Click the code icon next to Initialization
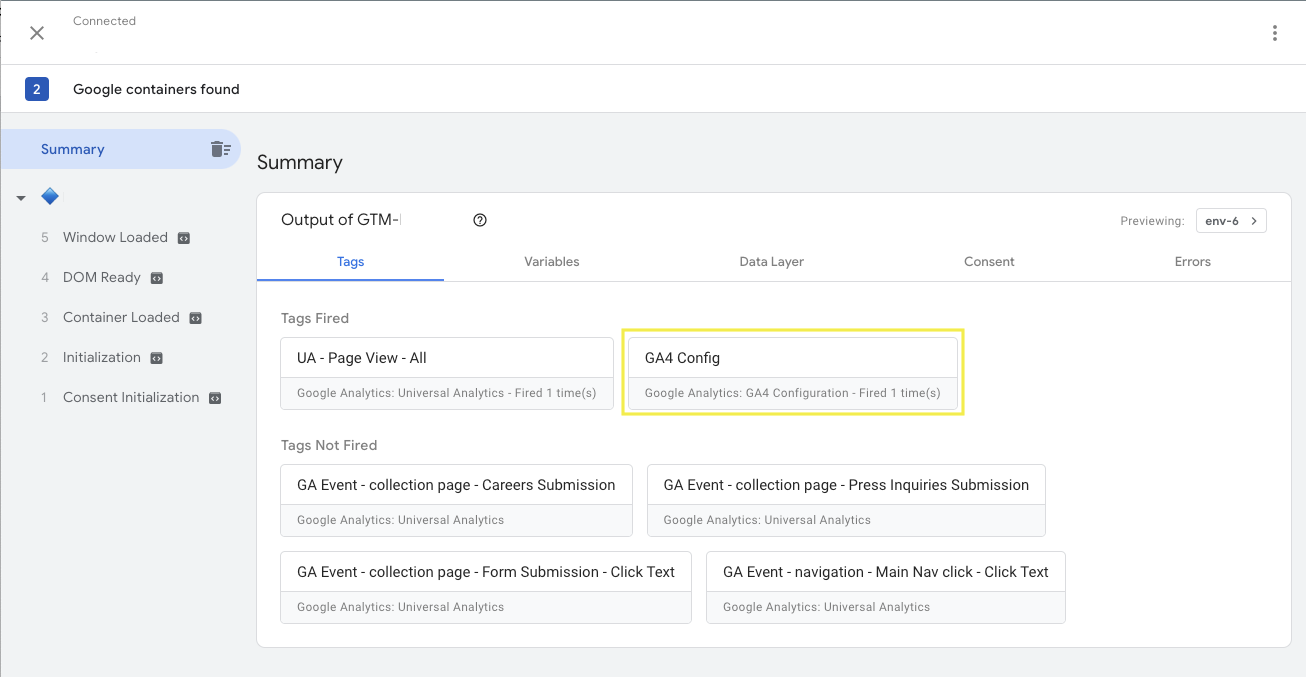 click(x=157, y=358)
